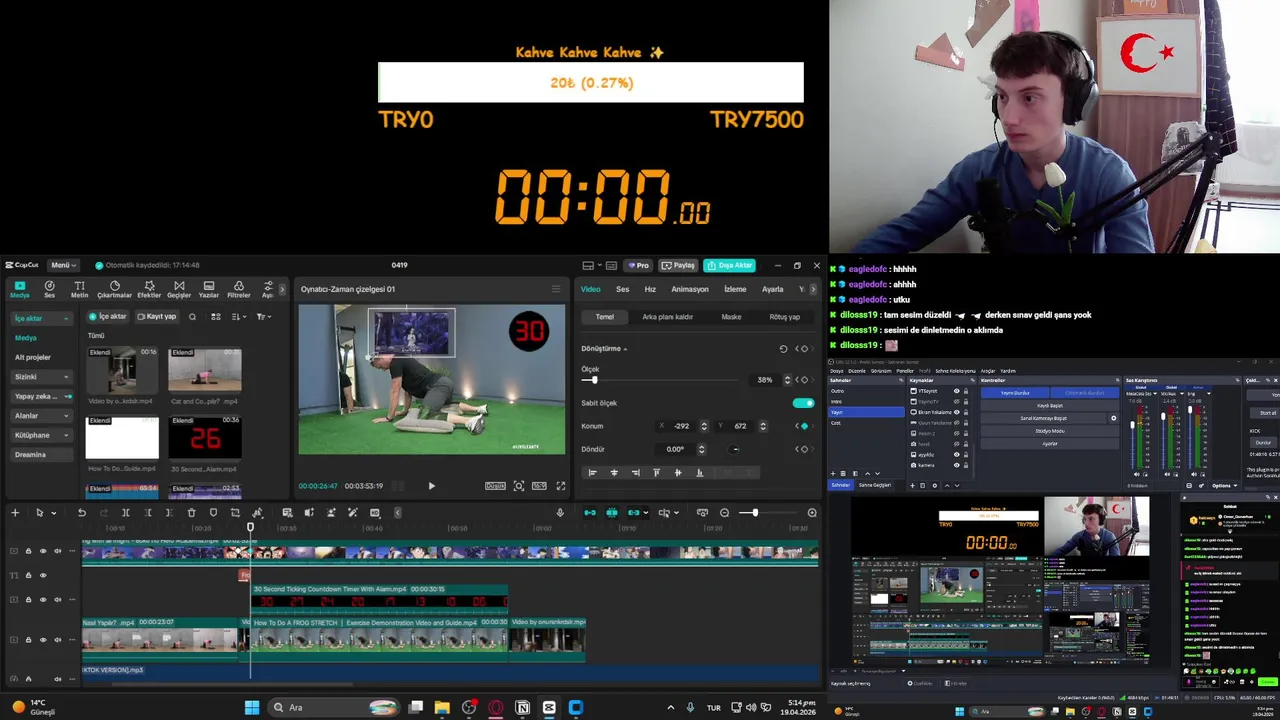Viewport: 1280px width, 720px height.
Task: Click the Kayıt yap record button
Action: pos(157,317)
